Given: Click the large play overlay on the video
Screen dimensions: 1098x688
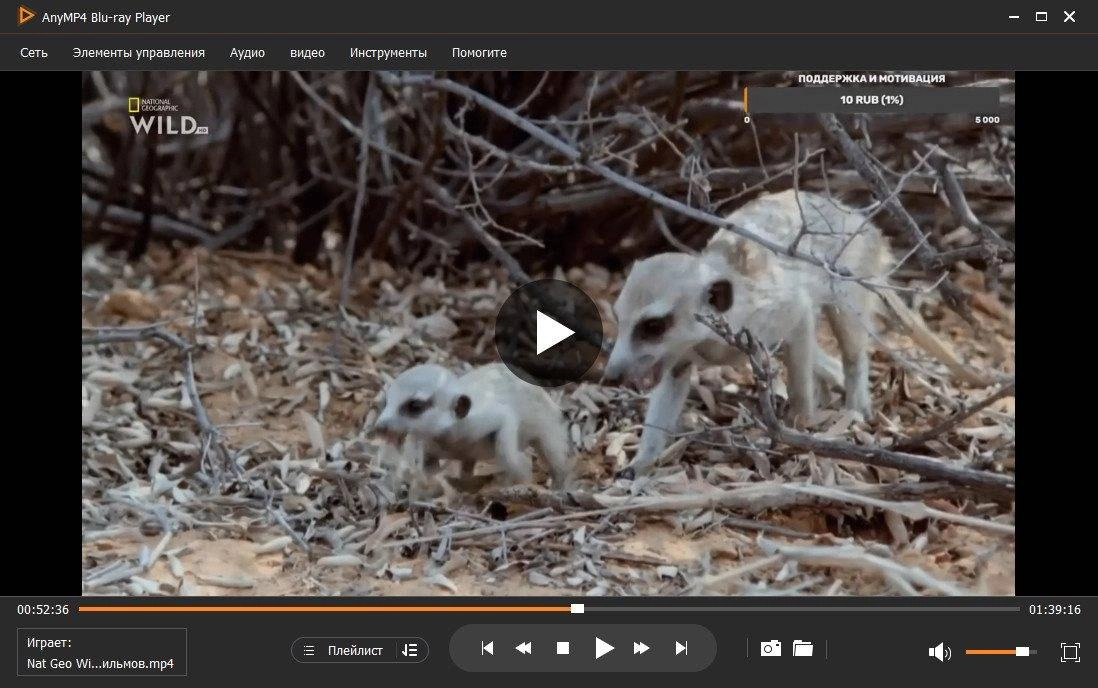Looking at the screenshot, I should (x=548, y=333).
